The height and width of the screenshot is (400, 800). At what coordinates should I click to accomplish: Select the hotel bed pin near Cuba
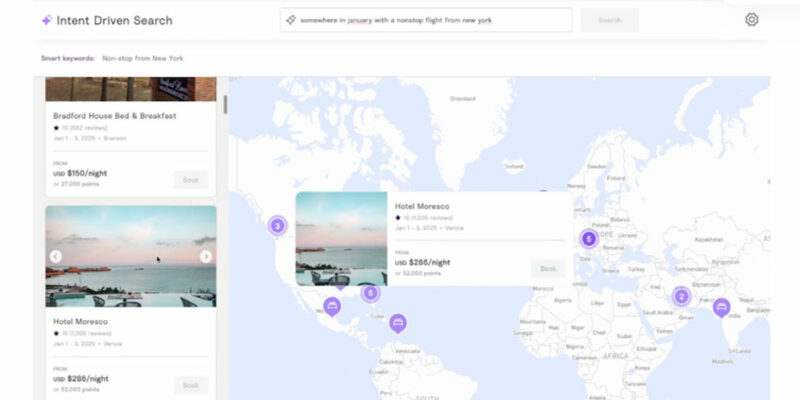[397, 323]
